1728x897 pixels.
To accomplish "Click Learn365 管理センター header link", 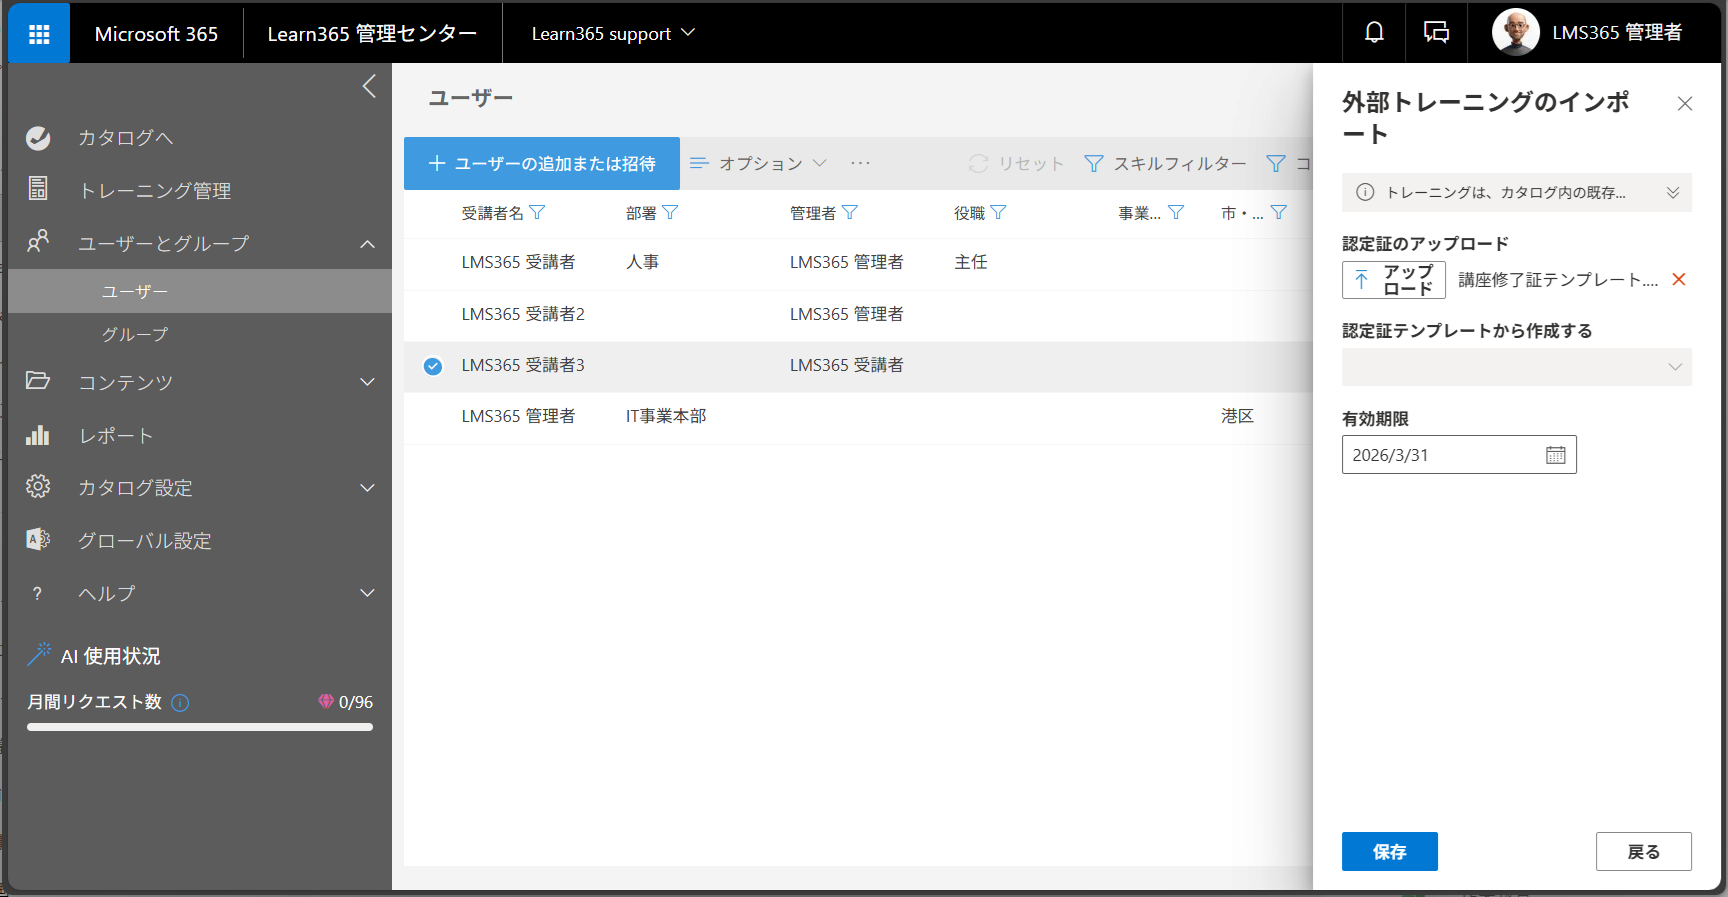I will click(x=372, y=33).
